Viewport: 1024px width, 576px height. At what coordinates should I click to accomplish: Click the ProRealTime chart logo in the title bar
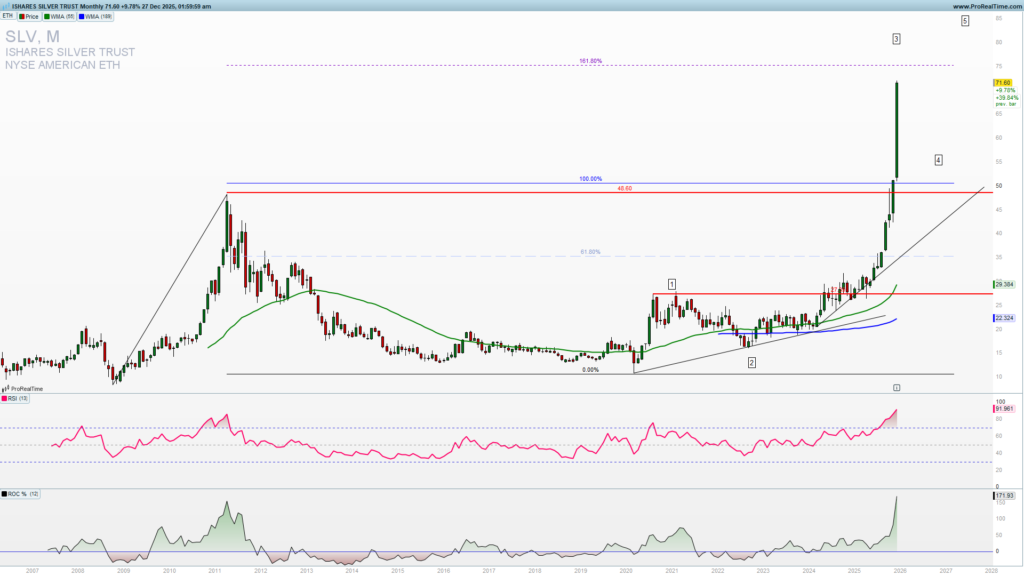click(7, 6)
